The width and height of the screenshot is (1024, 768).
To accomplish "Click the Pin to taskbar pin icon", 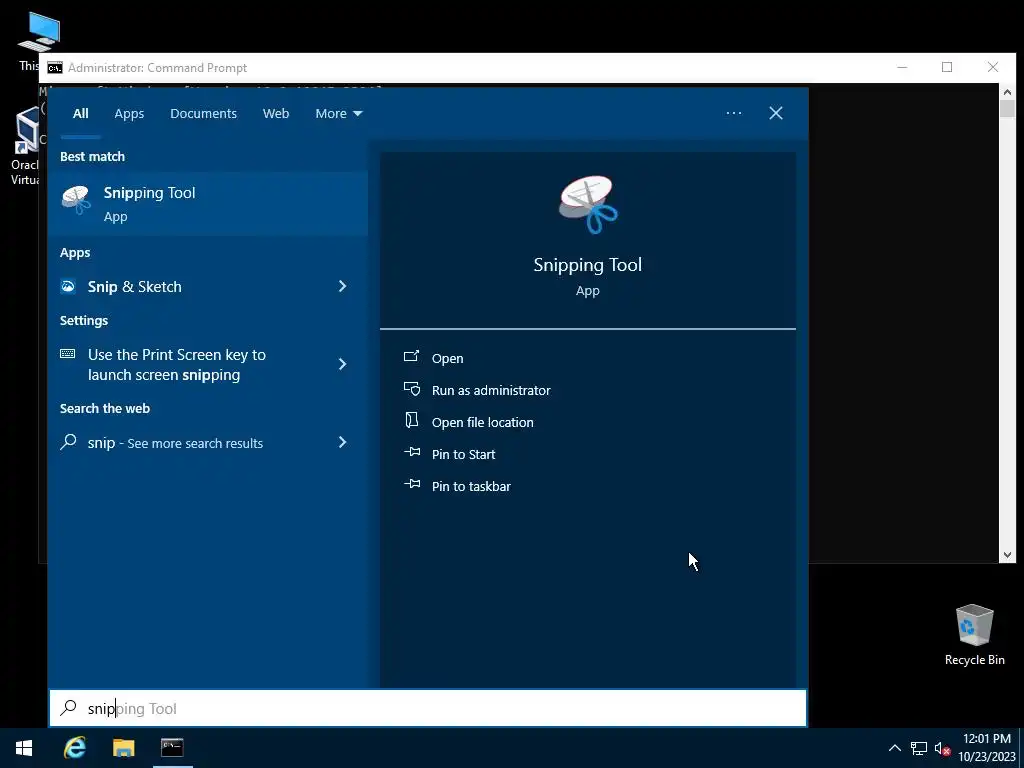I will pyautogui.click(x=411, y=484).
